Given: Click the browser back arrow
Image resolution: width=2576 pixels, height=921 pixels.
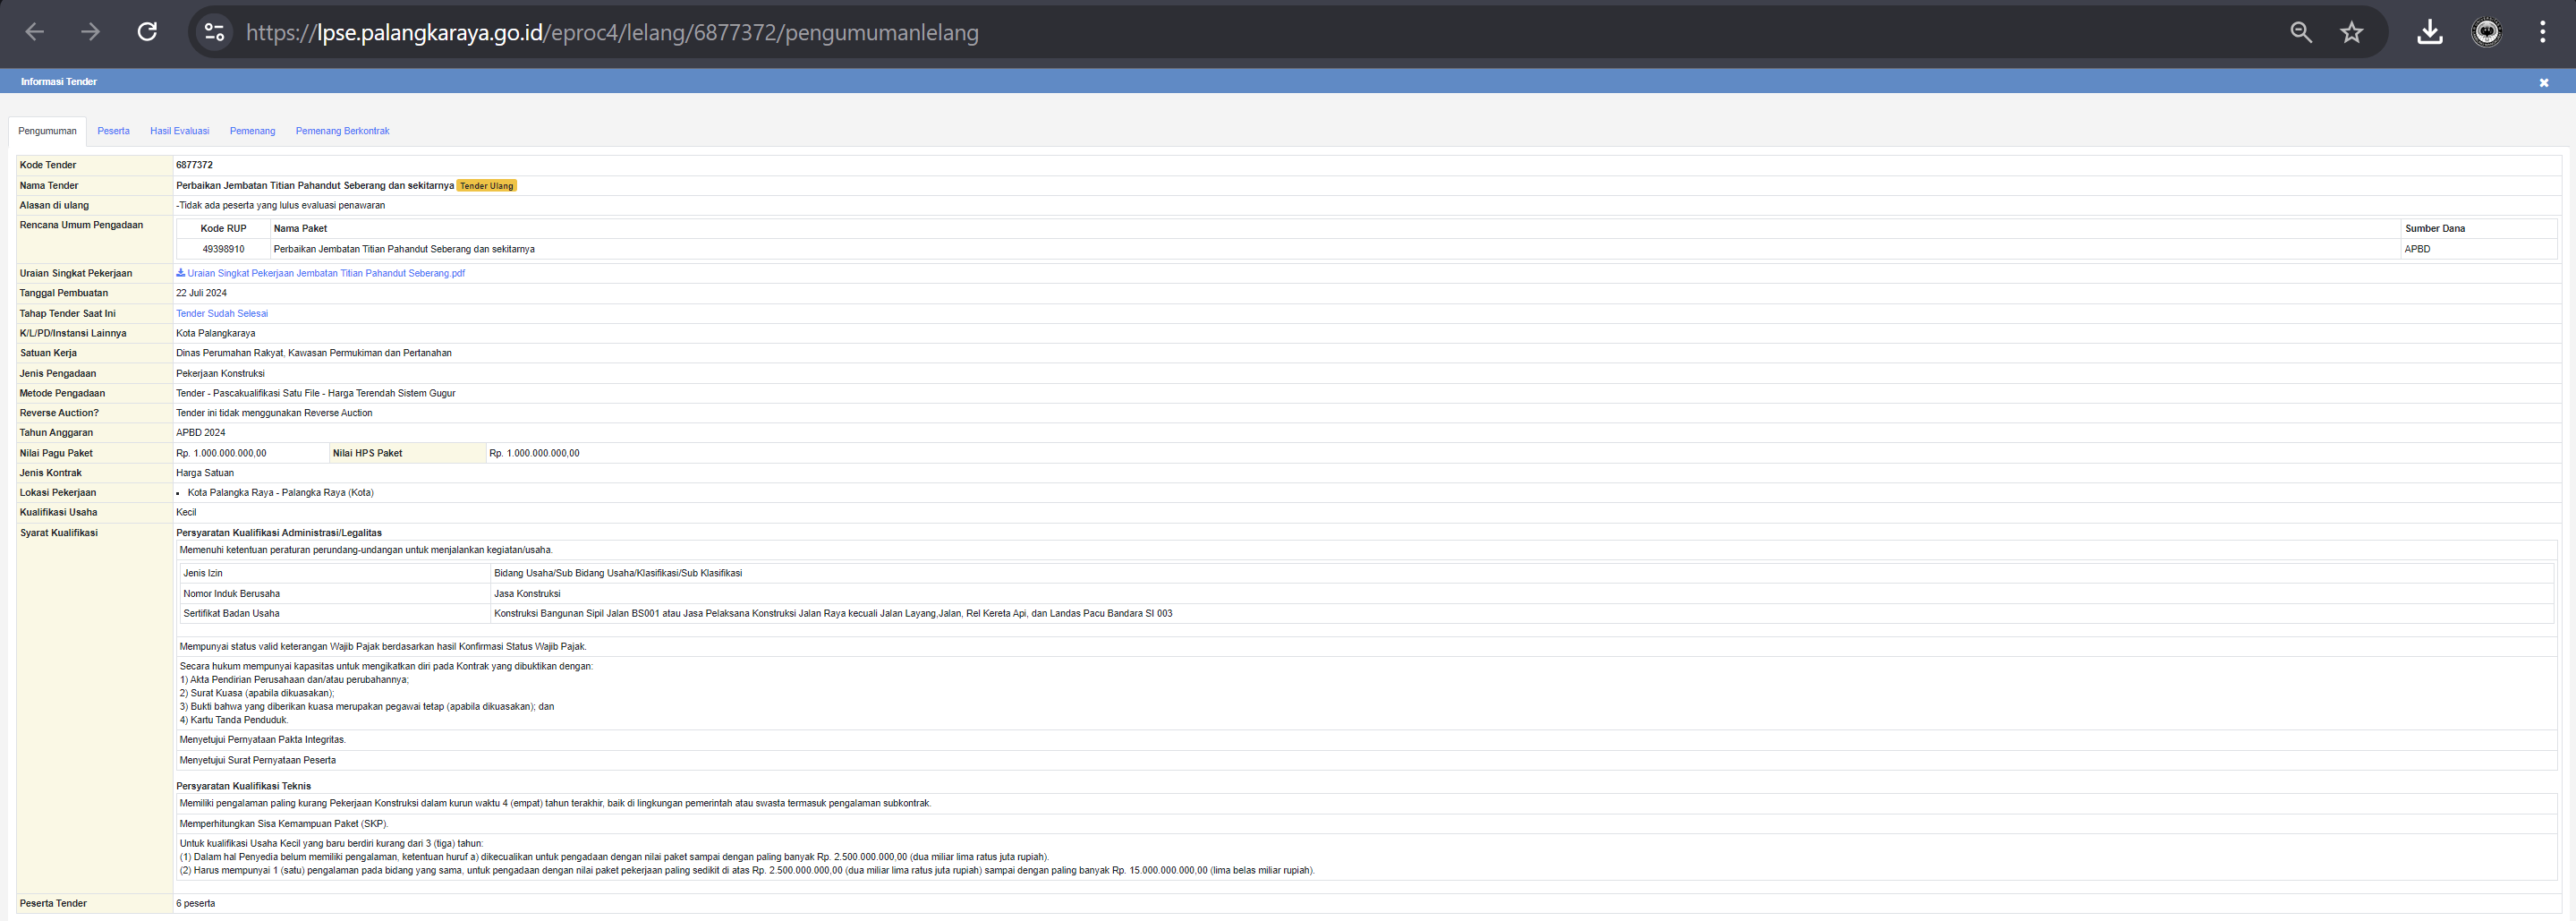Looking at the screenshot, I should [35, 32].
